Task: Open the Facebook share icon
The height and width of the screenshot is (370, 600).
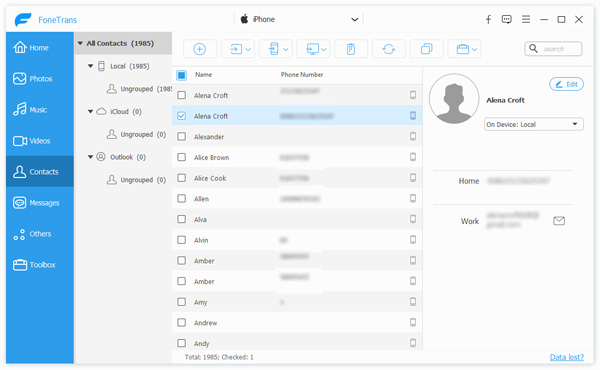Action: point(488,20)
